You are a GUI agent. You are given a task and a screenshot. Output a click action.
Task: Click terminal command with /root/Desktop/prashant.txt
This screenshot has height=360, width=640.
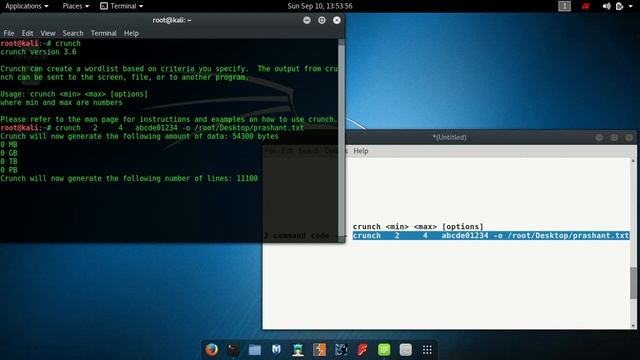pyautogui.click(x=152, y=128)
